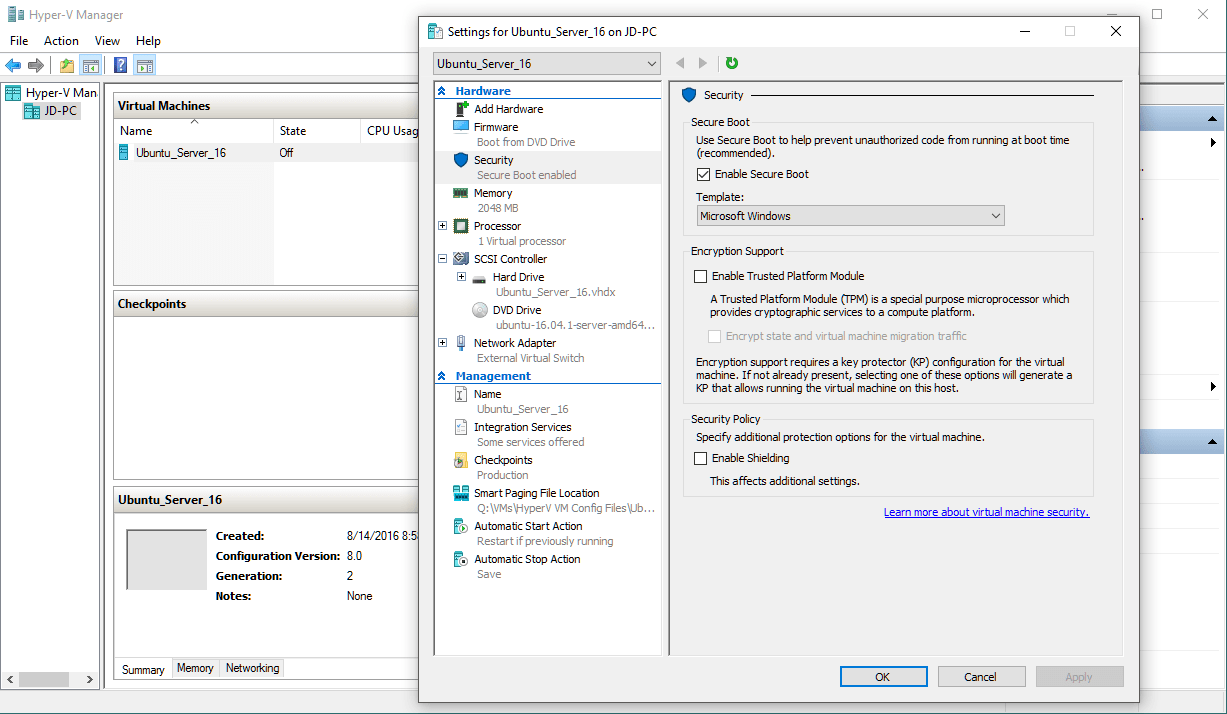Click the Processor chip icon
The width and height of the screenshot is (1227, 714).
pyautogui.click(x=461, y=226)
